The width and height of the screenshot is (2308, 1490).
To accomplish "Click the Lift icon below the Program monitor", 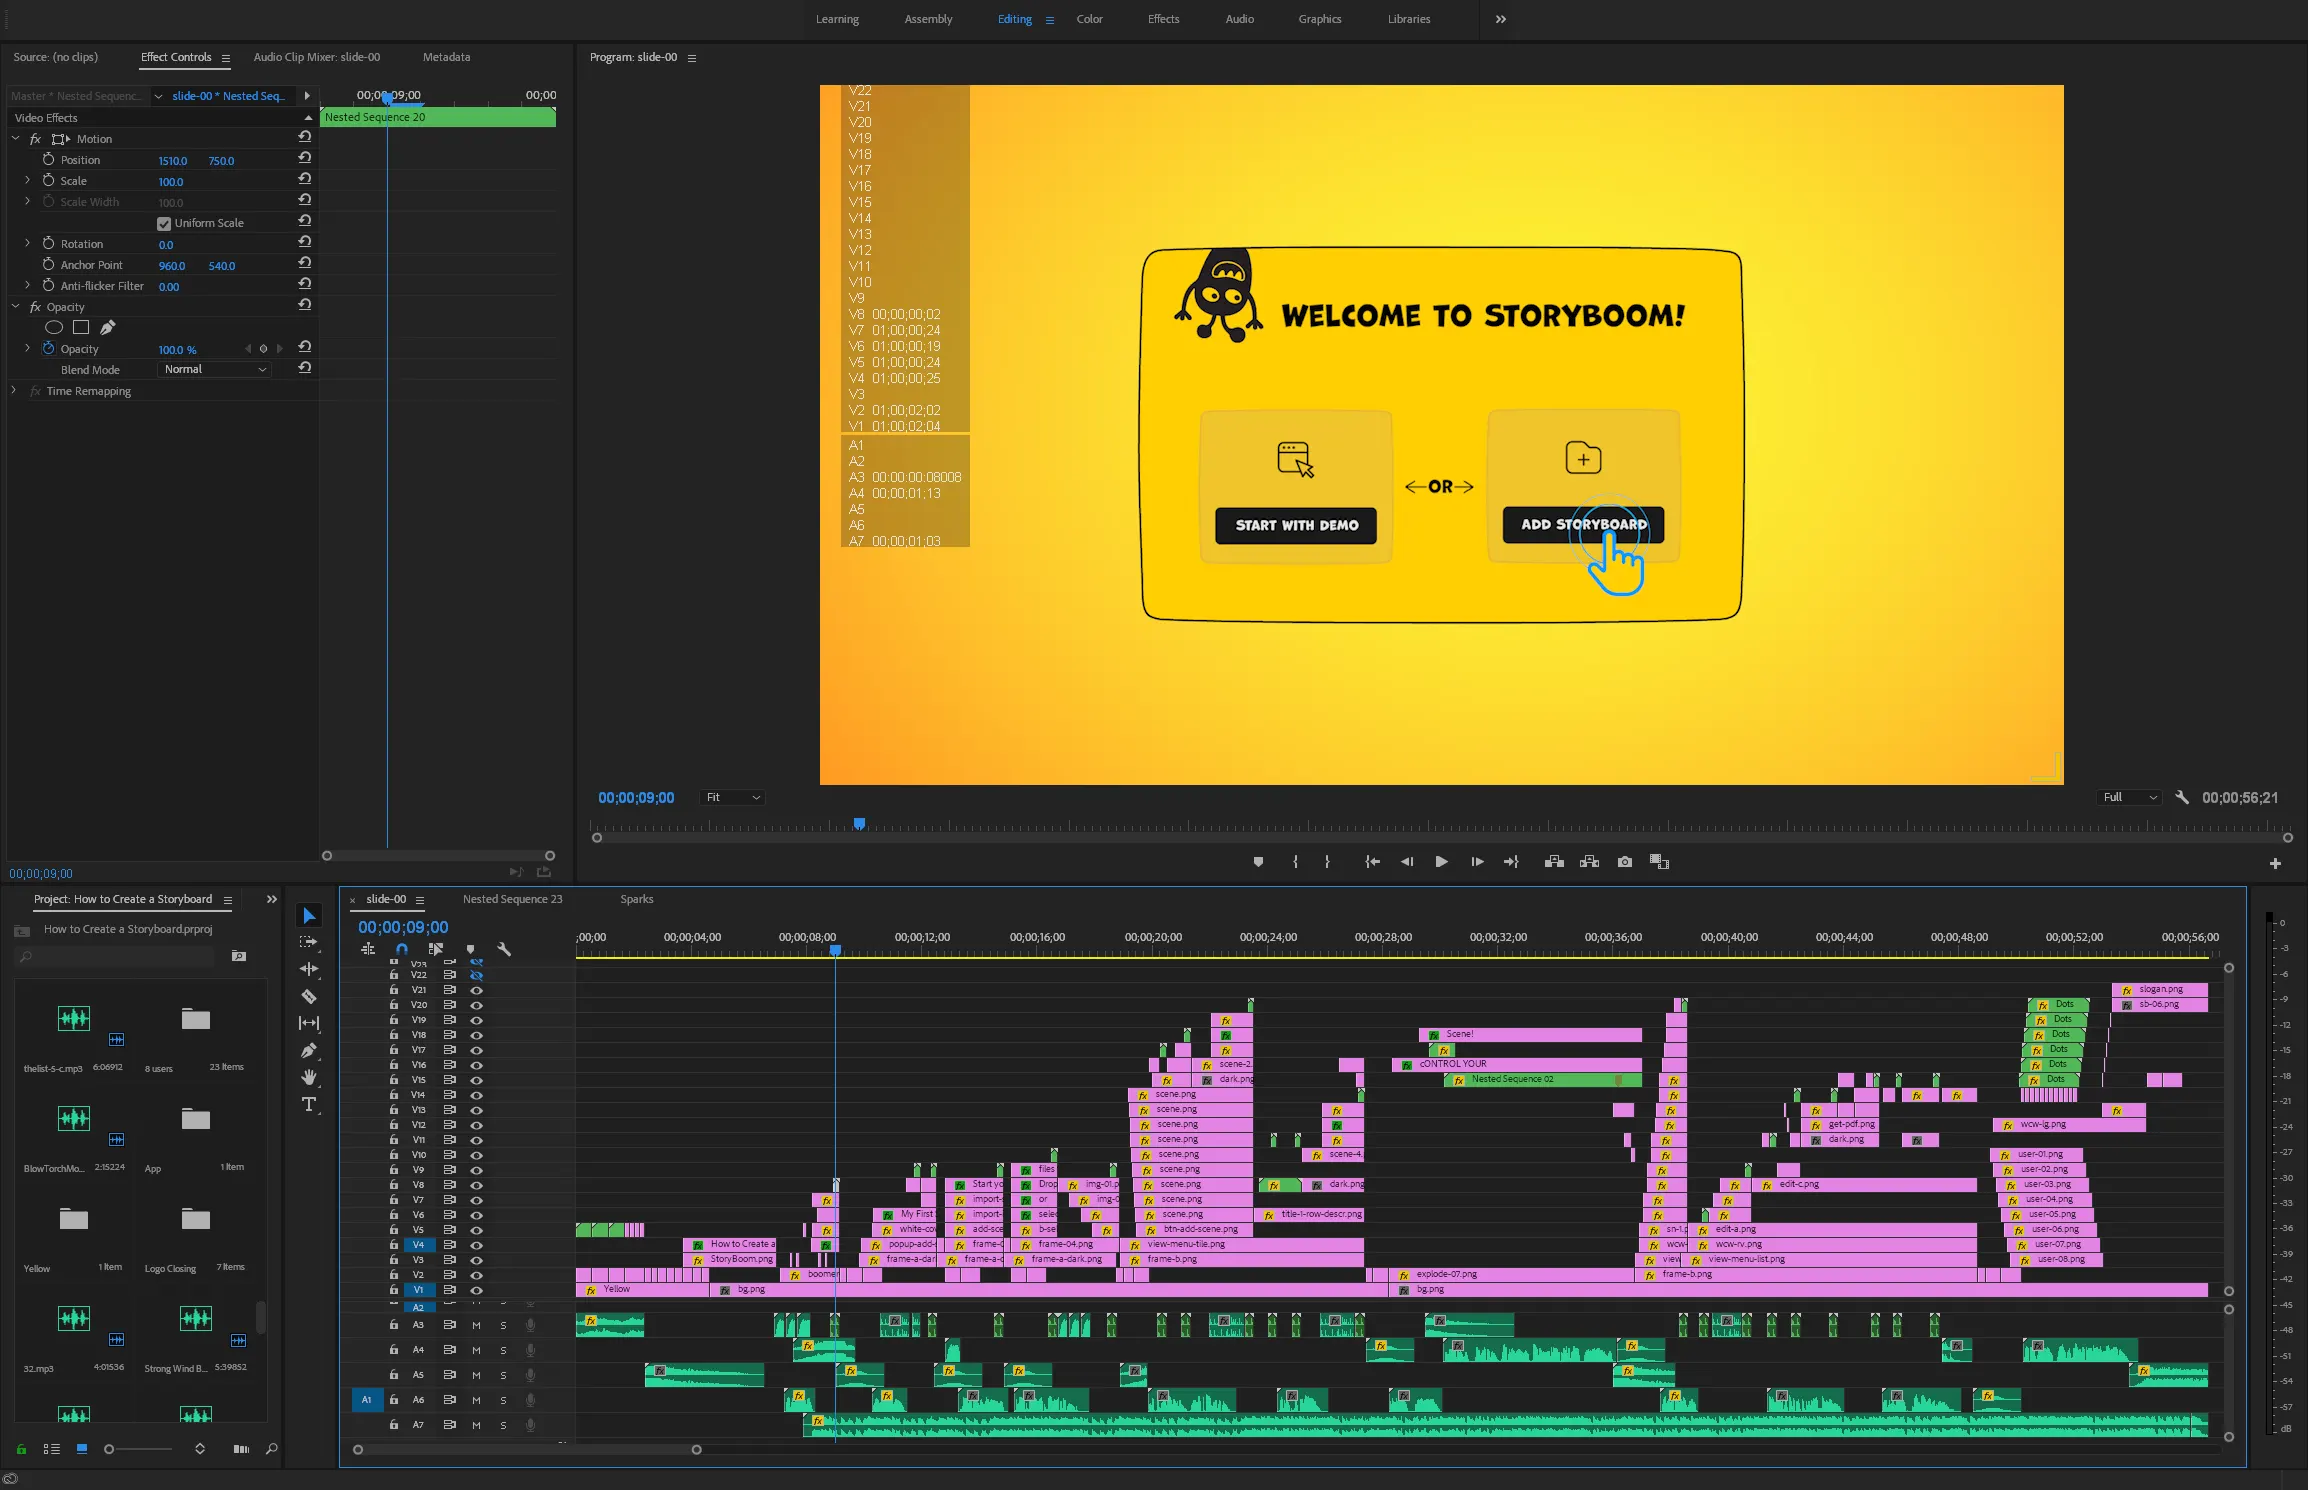I will coord(1554,862).
